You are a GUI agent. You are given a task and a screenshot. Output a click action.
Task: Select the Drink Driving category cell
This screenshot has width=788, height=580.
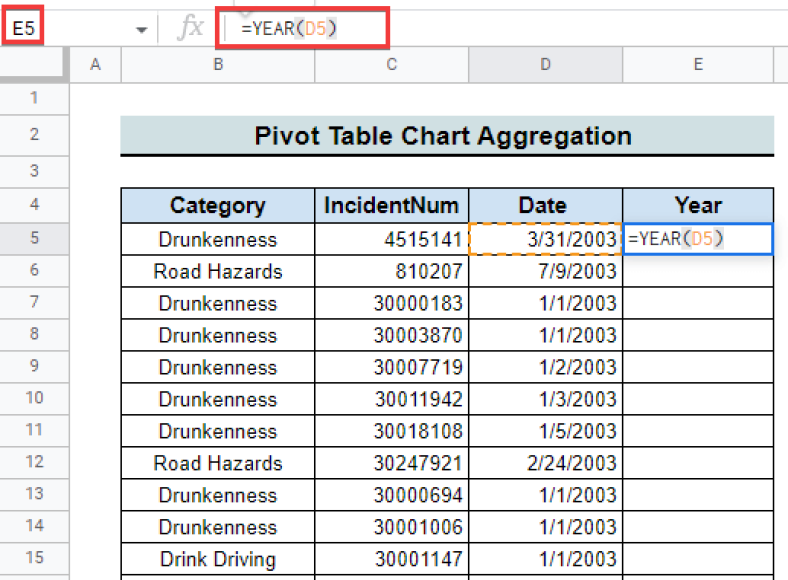click(x=218, y=559)
